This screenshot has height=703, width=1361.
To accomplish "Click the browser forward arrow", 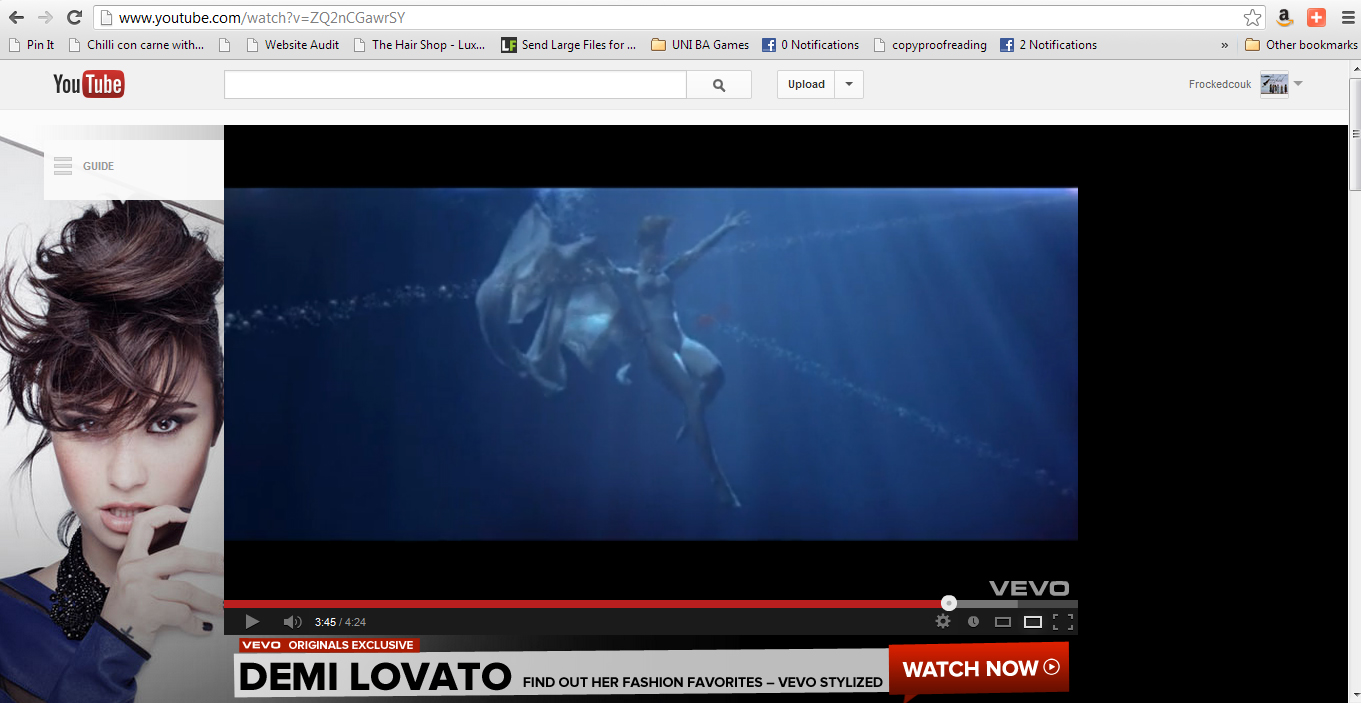I will click(x=45, y=17).
